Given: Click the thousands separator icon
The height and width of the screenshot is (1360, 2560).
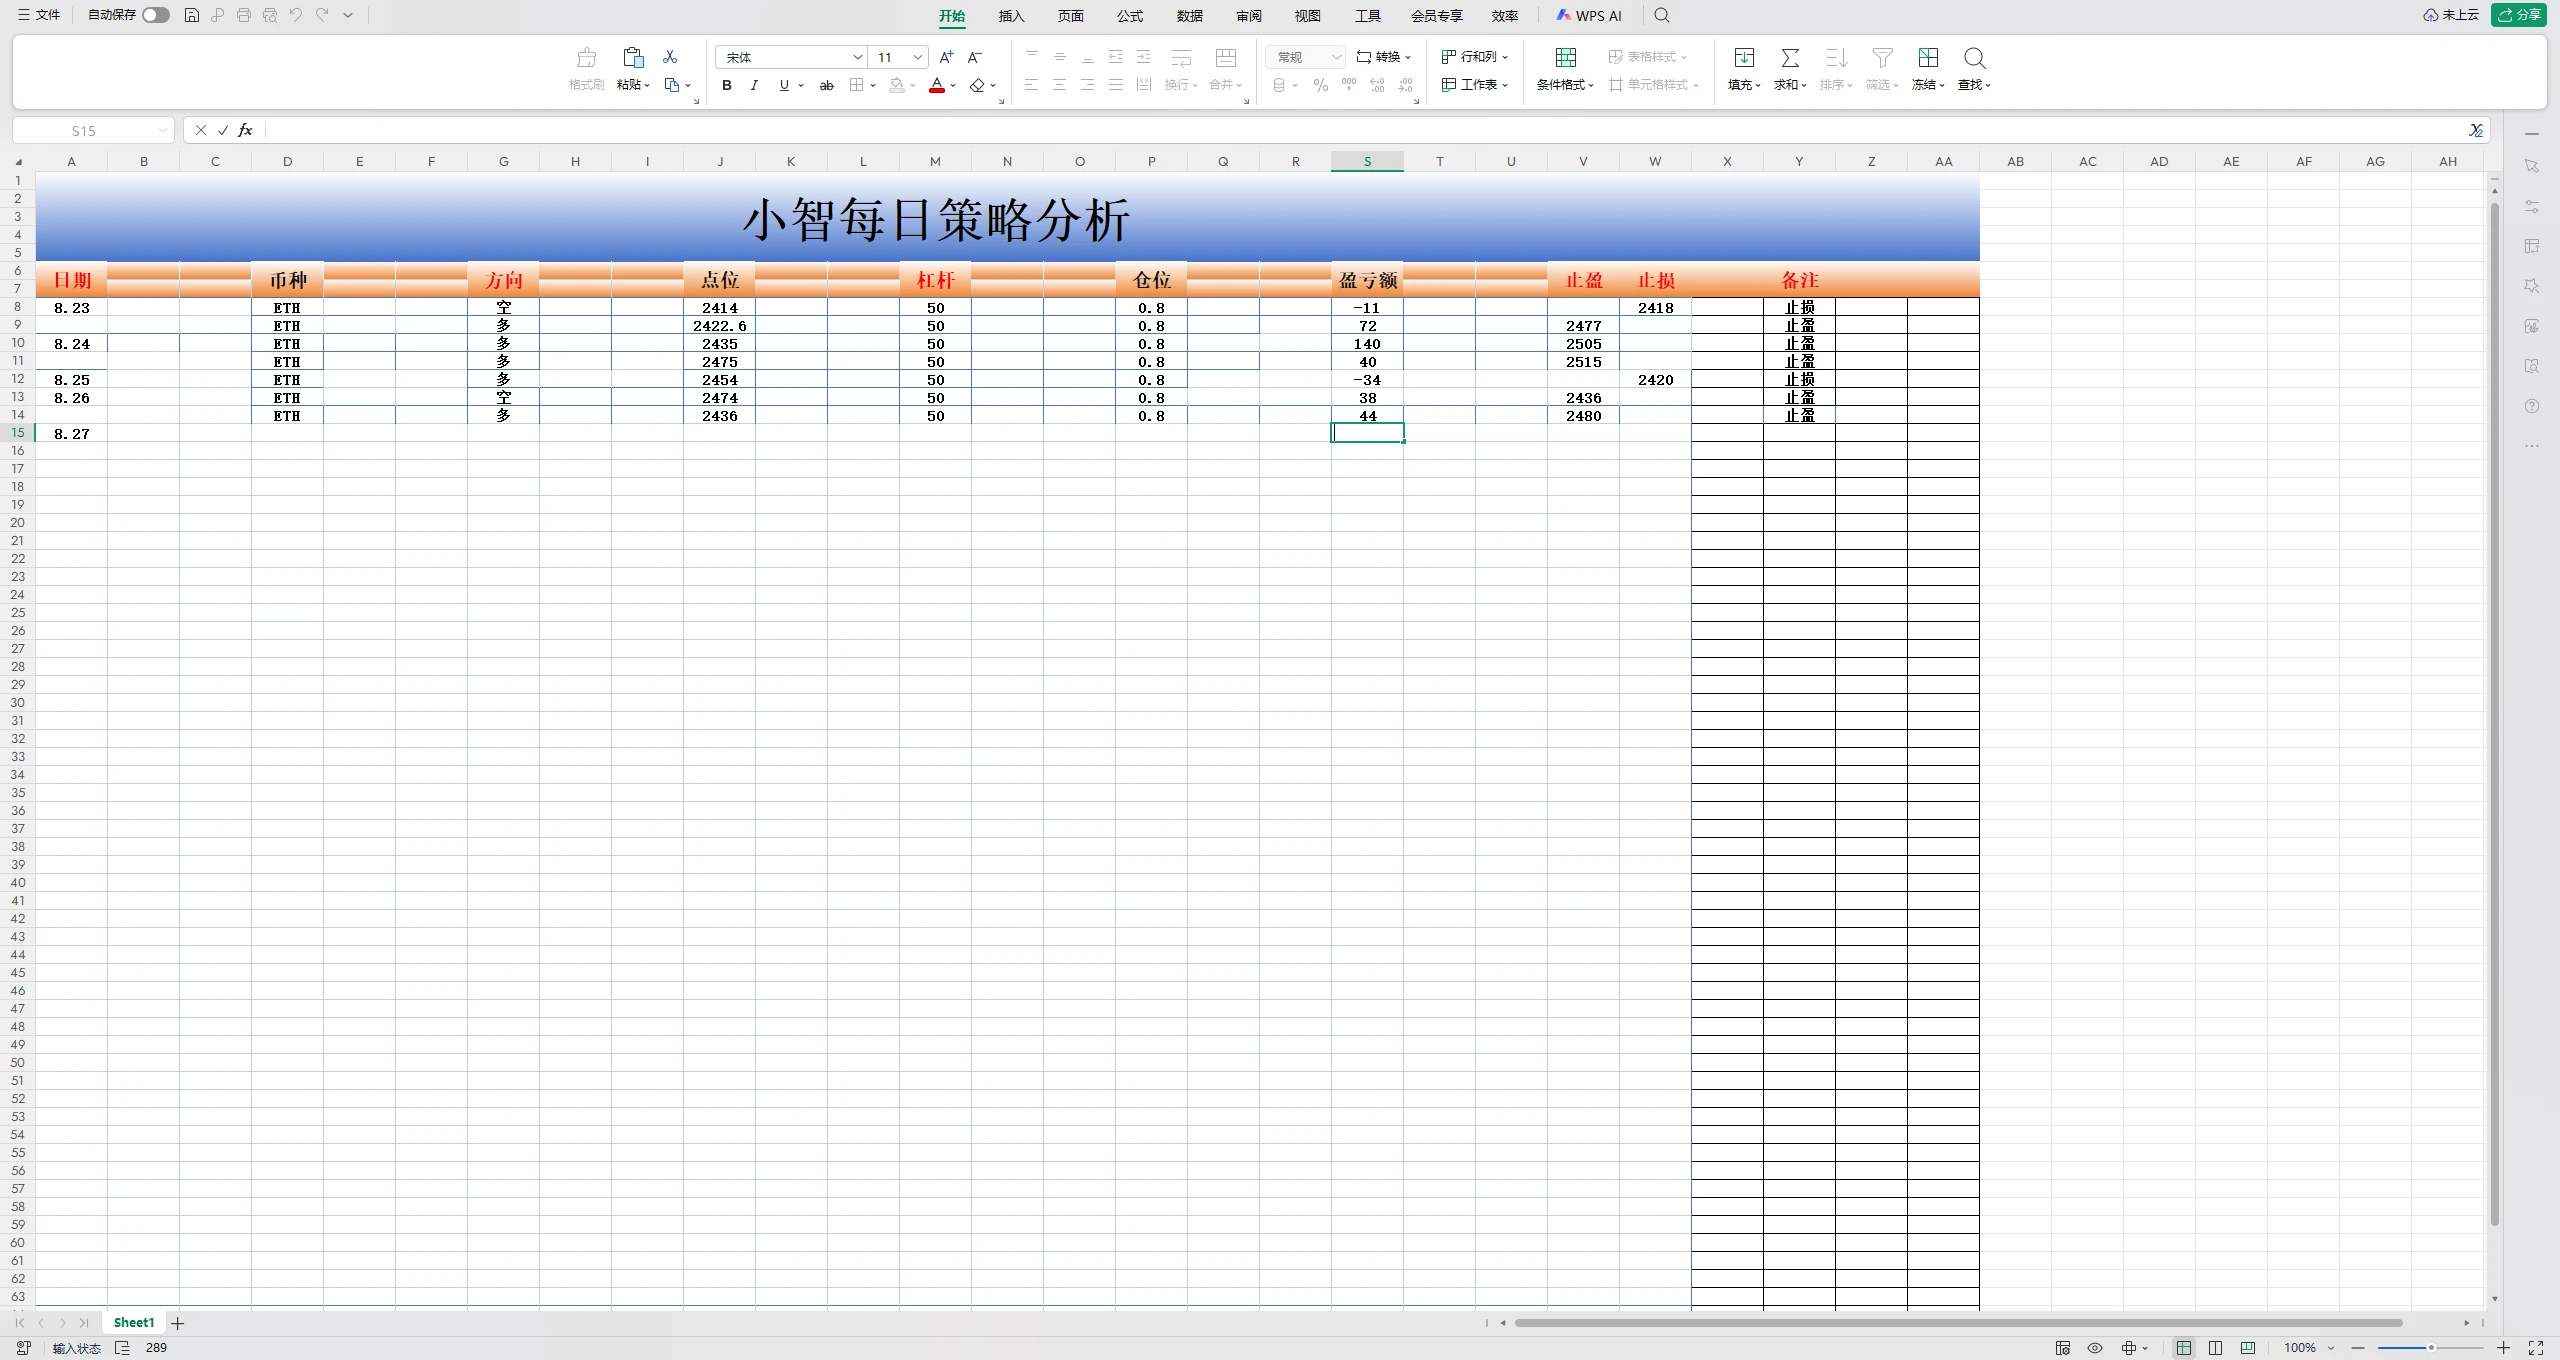Looking at the screenshot, I should 1349,85.
